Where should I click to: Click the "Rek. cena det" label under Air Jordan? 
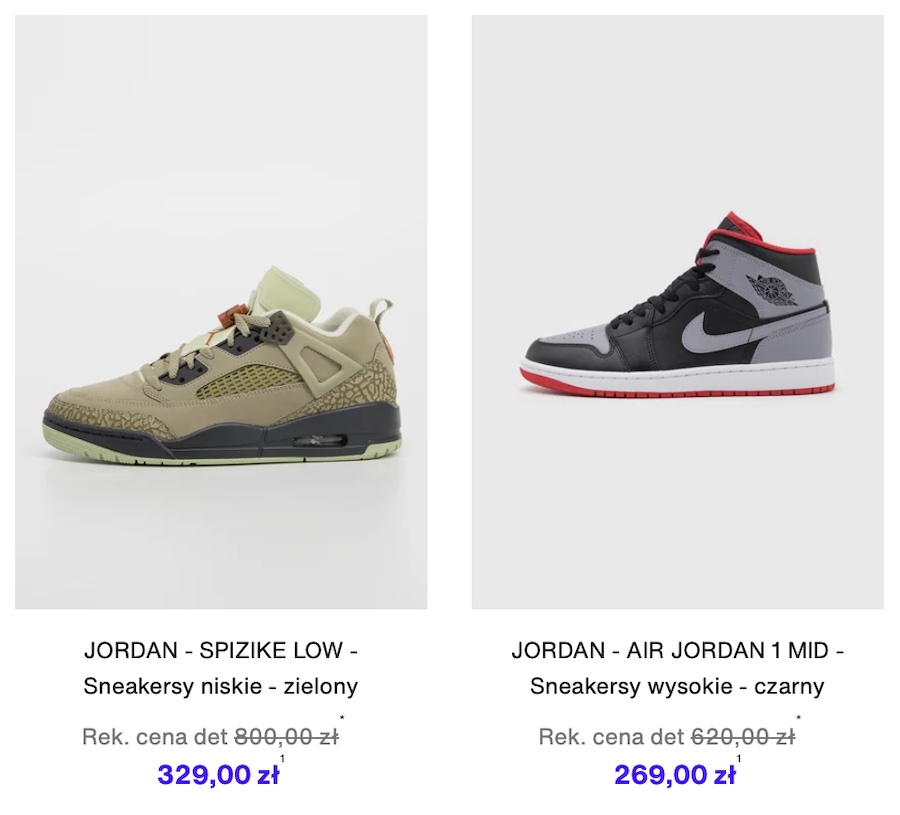pyautogui.click(x=612, y=736)
